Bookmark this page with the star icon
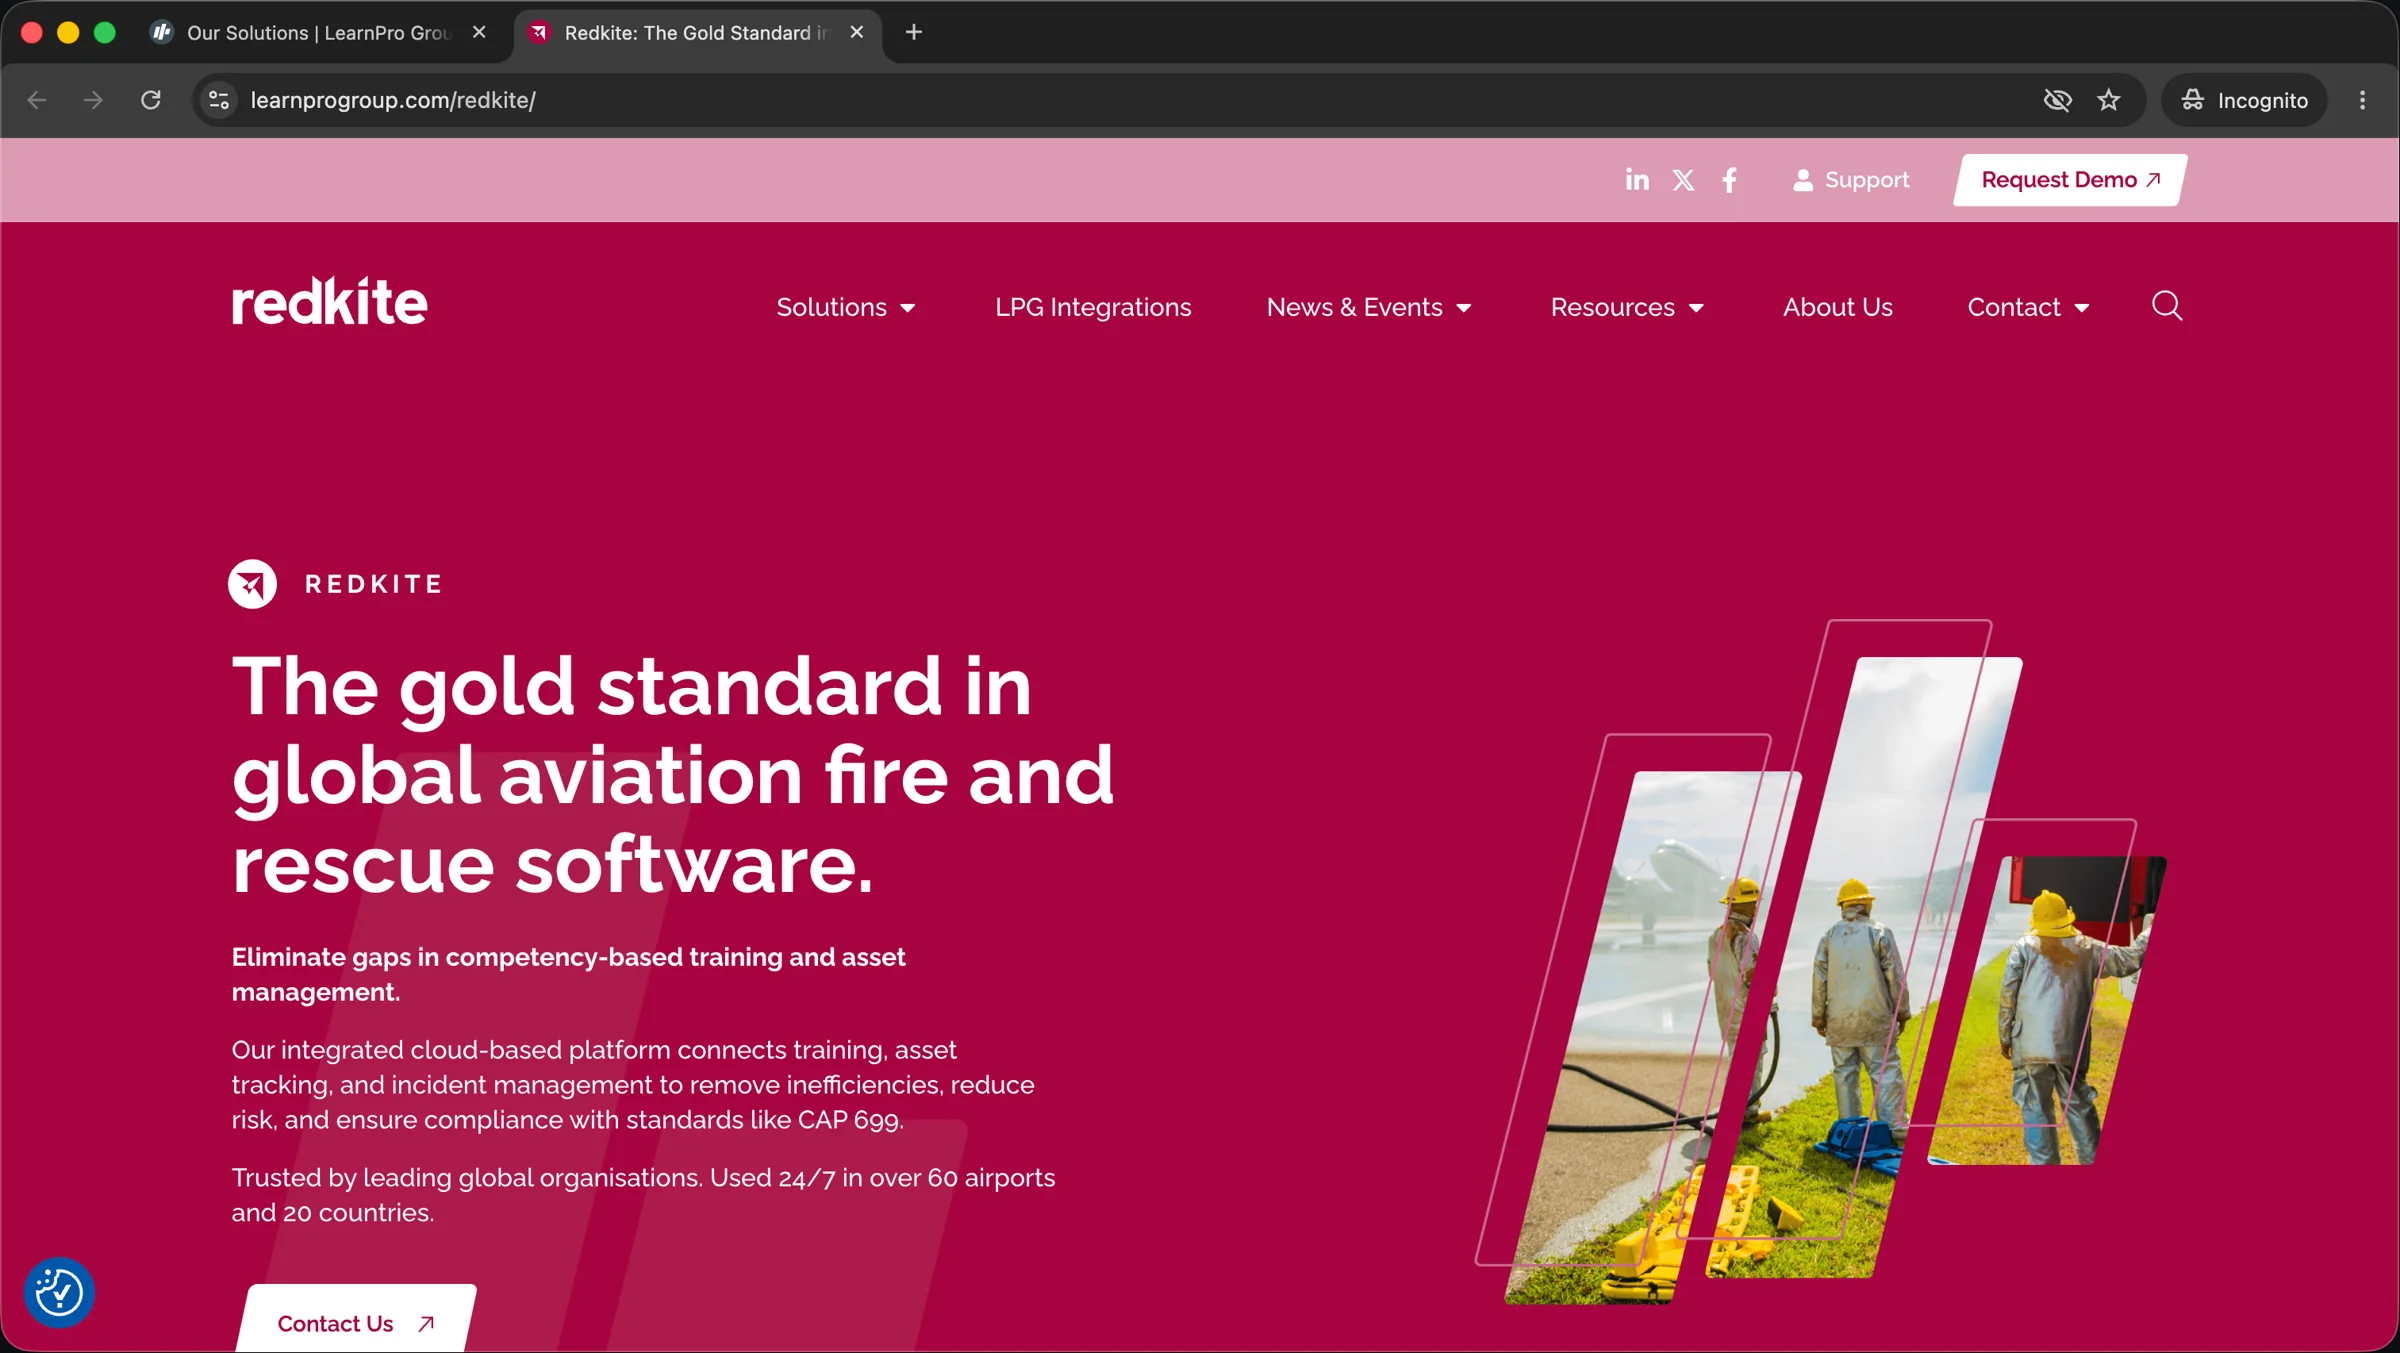 pos(2109,100)
